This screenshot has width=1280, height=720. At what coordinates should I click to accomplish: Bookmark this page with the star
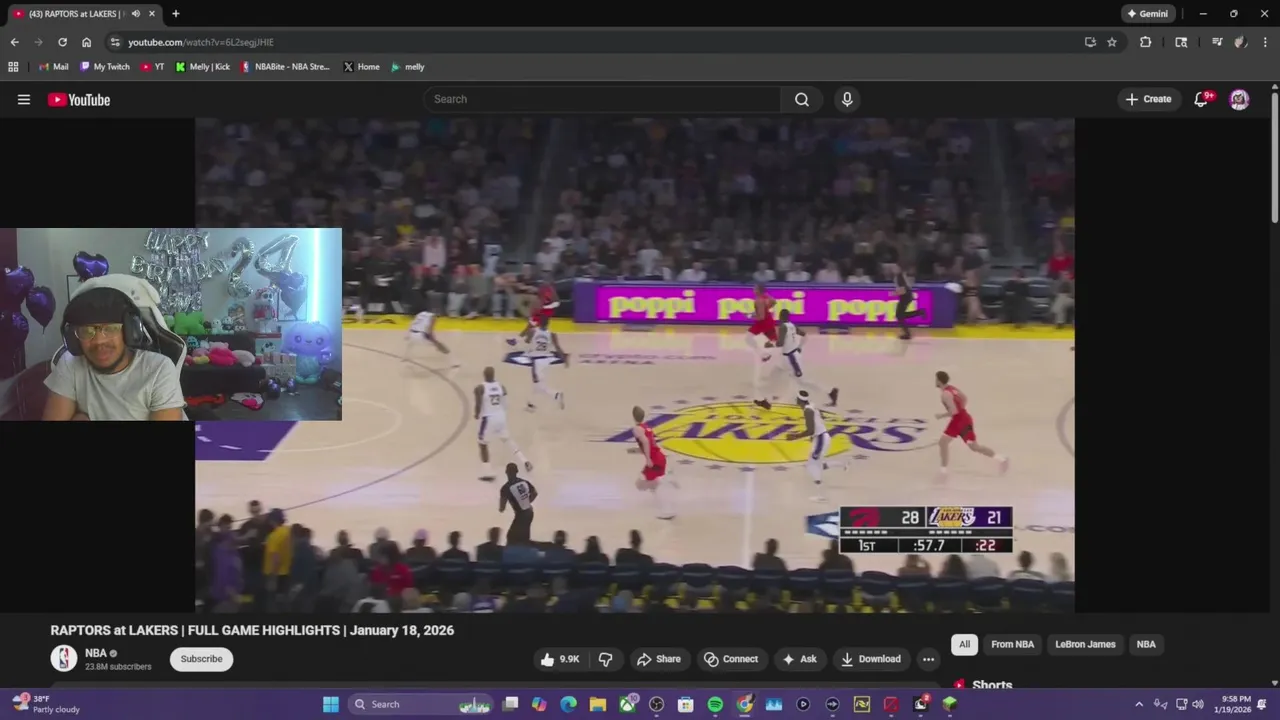pyautogui.click(x=1112, y=42)
